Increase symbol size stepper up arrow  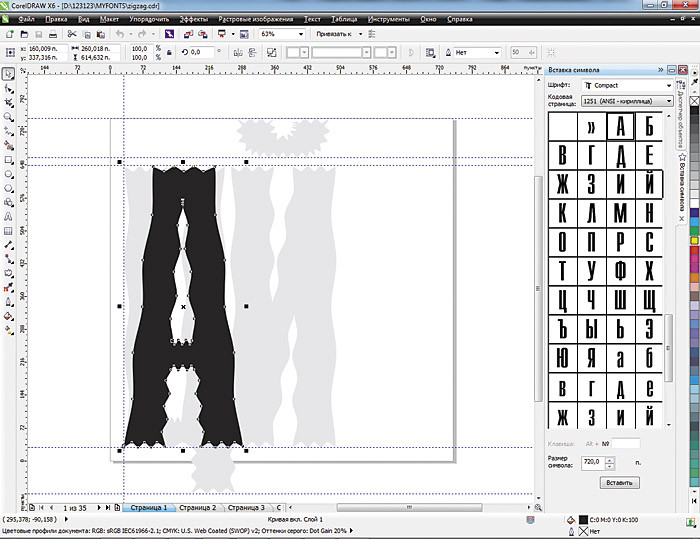click(x=610, y=460)
